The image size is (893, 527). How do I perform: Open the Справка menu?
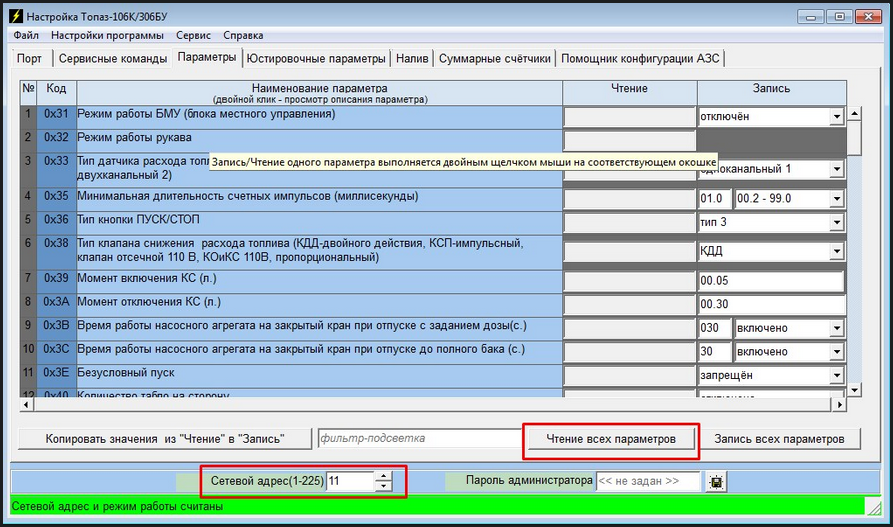[243, 35]
